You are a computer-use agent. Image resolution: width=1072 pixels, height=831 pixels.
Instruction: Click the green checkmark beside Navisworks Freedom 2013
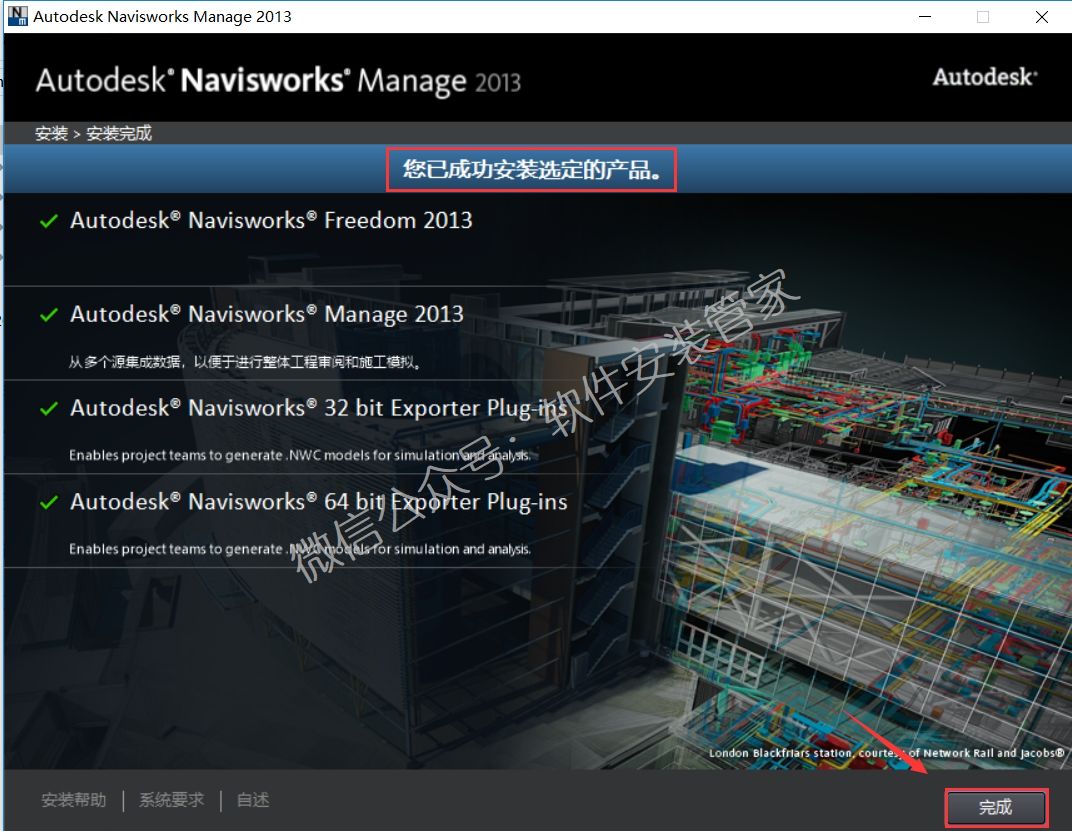(48, 221)
